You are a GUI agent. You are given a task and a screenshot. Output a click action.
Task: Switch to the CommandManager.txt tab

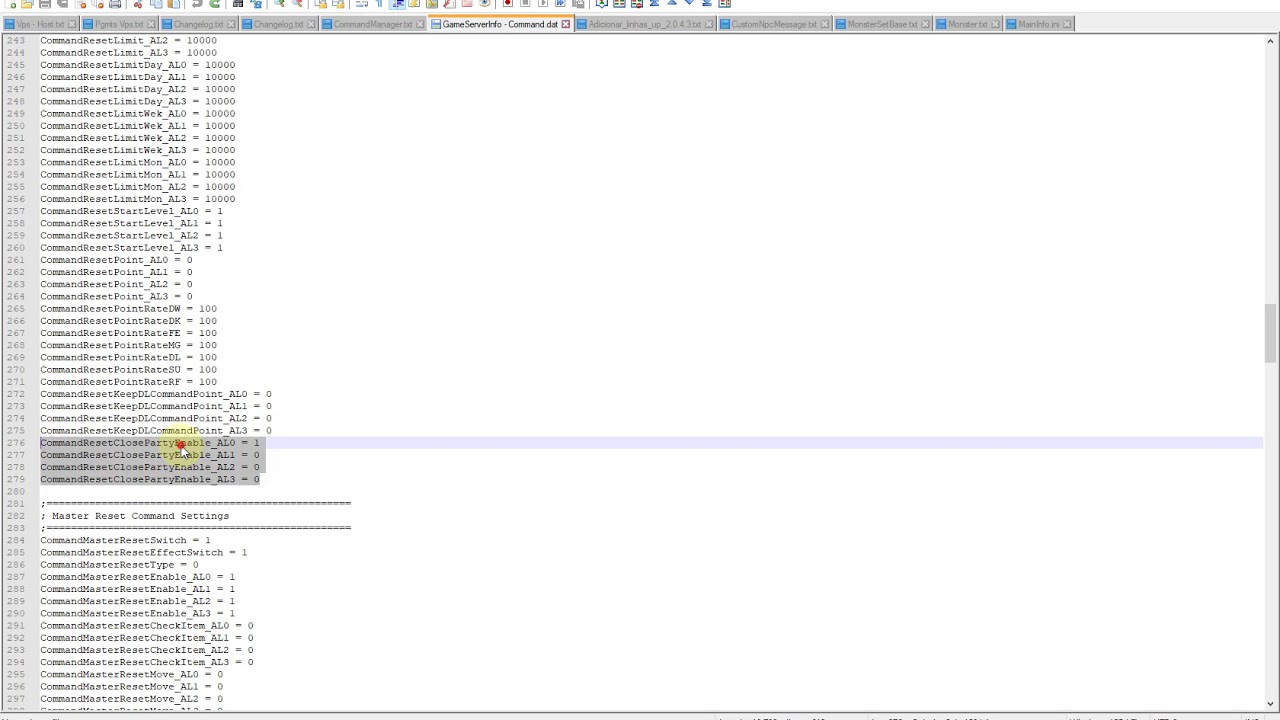click(372, 24)
